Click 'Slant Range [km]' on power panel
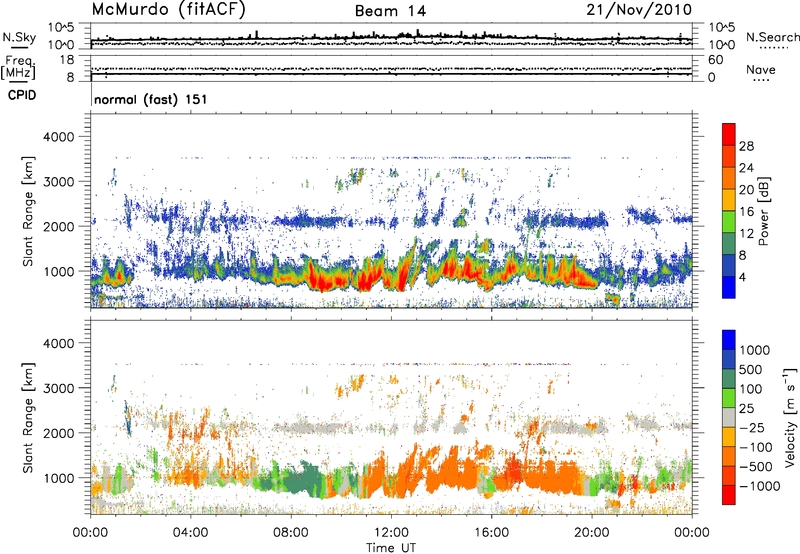800x554 pixels. coord(28,211)
